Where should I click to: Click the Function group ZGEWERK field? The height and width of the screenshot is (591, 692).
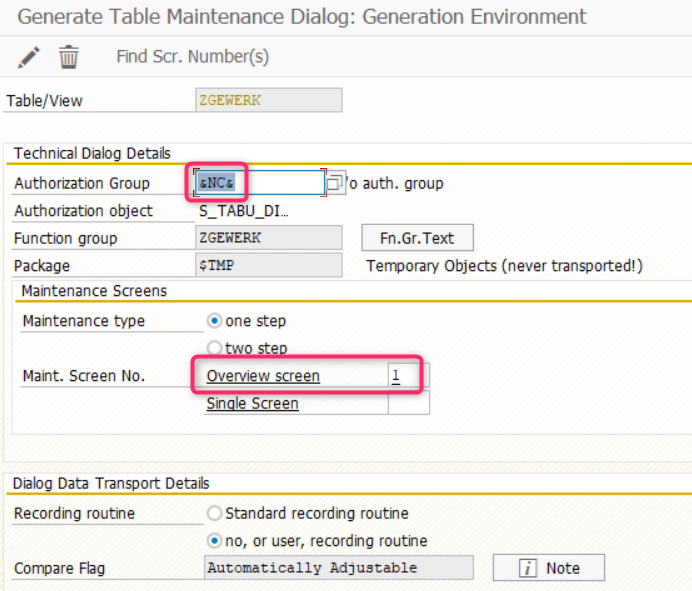click(x=269, y=238)
